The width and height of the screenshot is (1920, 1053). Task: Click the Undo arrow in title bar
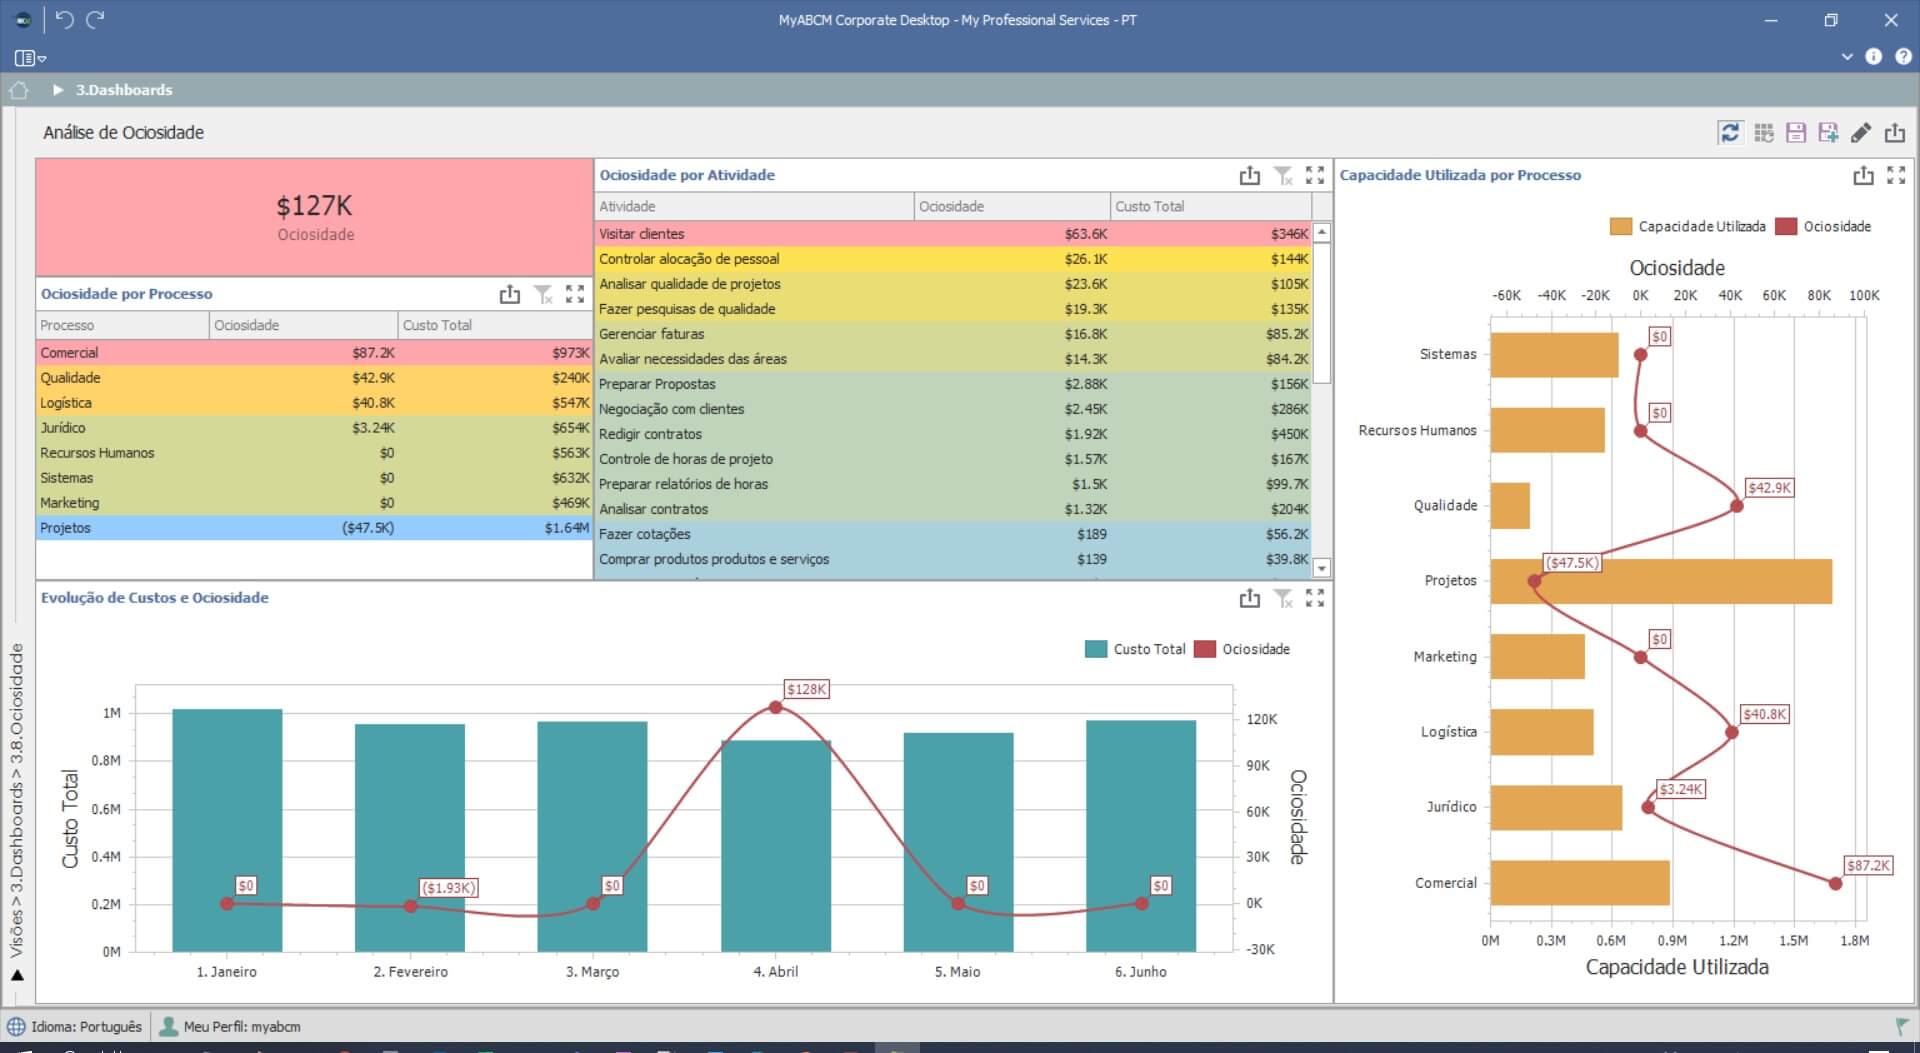click(x=64, y=19)
